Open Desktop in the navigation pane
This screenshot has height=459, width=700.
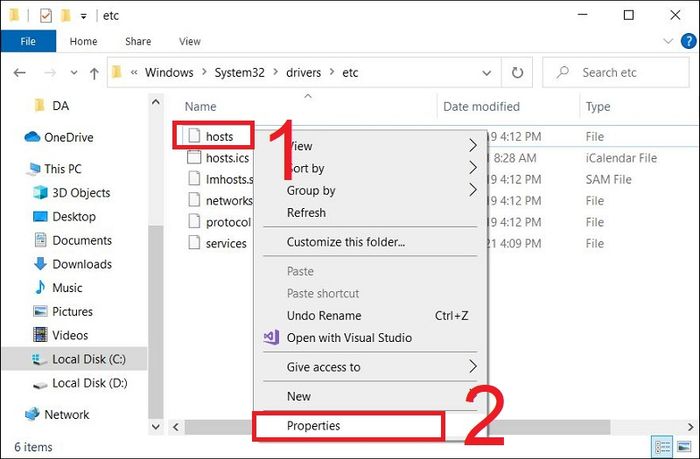74,217
